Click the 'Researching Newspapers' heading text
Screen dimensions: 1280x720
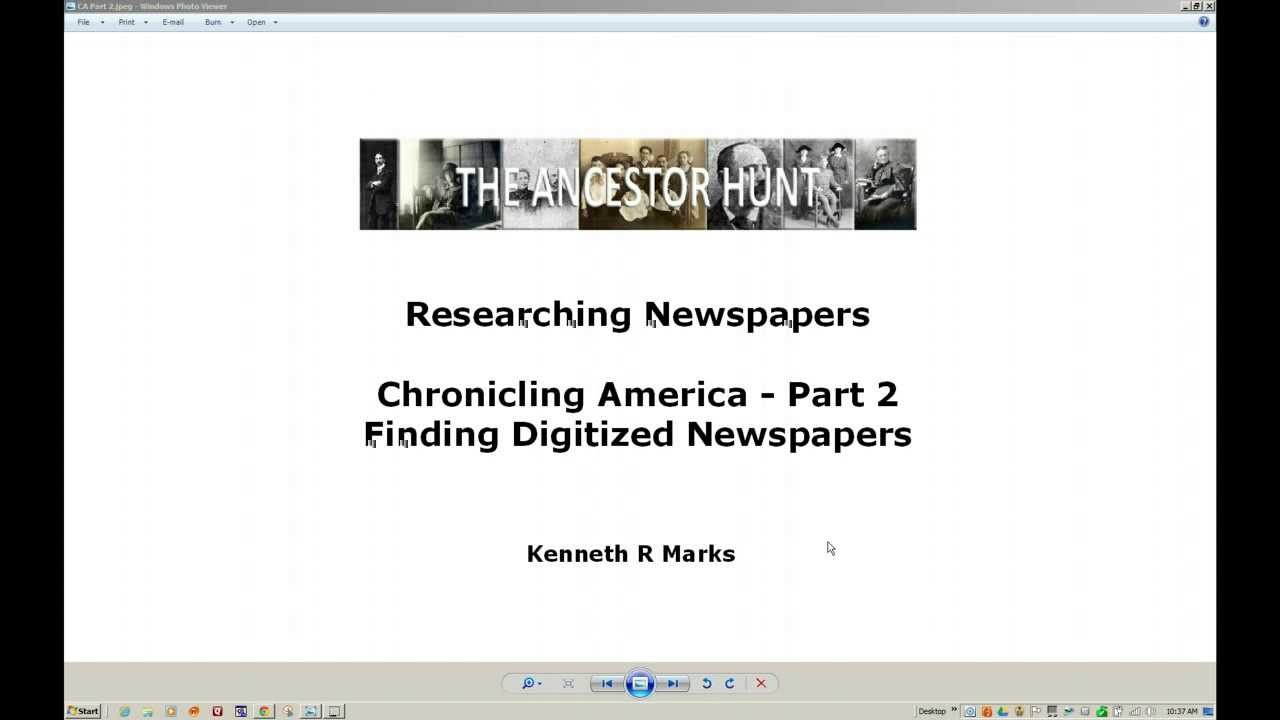638,315
